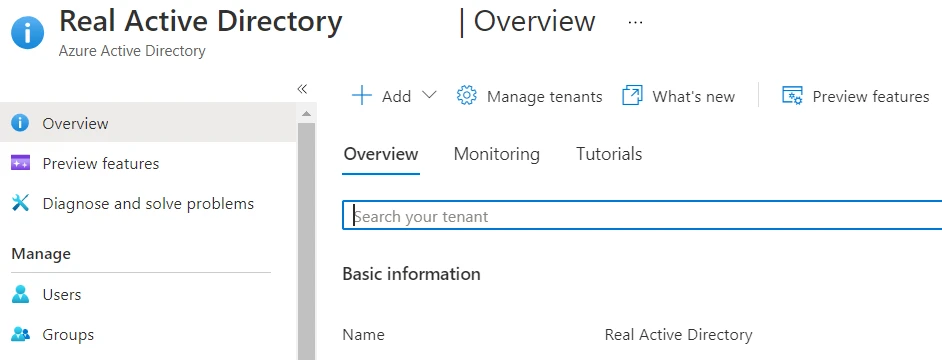Switch to the Tutorials tab

[609, 154]
